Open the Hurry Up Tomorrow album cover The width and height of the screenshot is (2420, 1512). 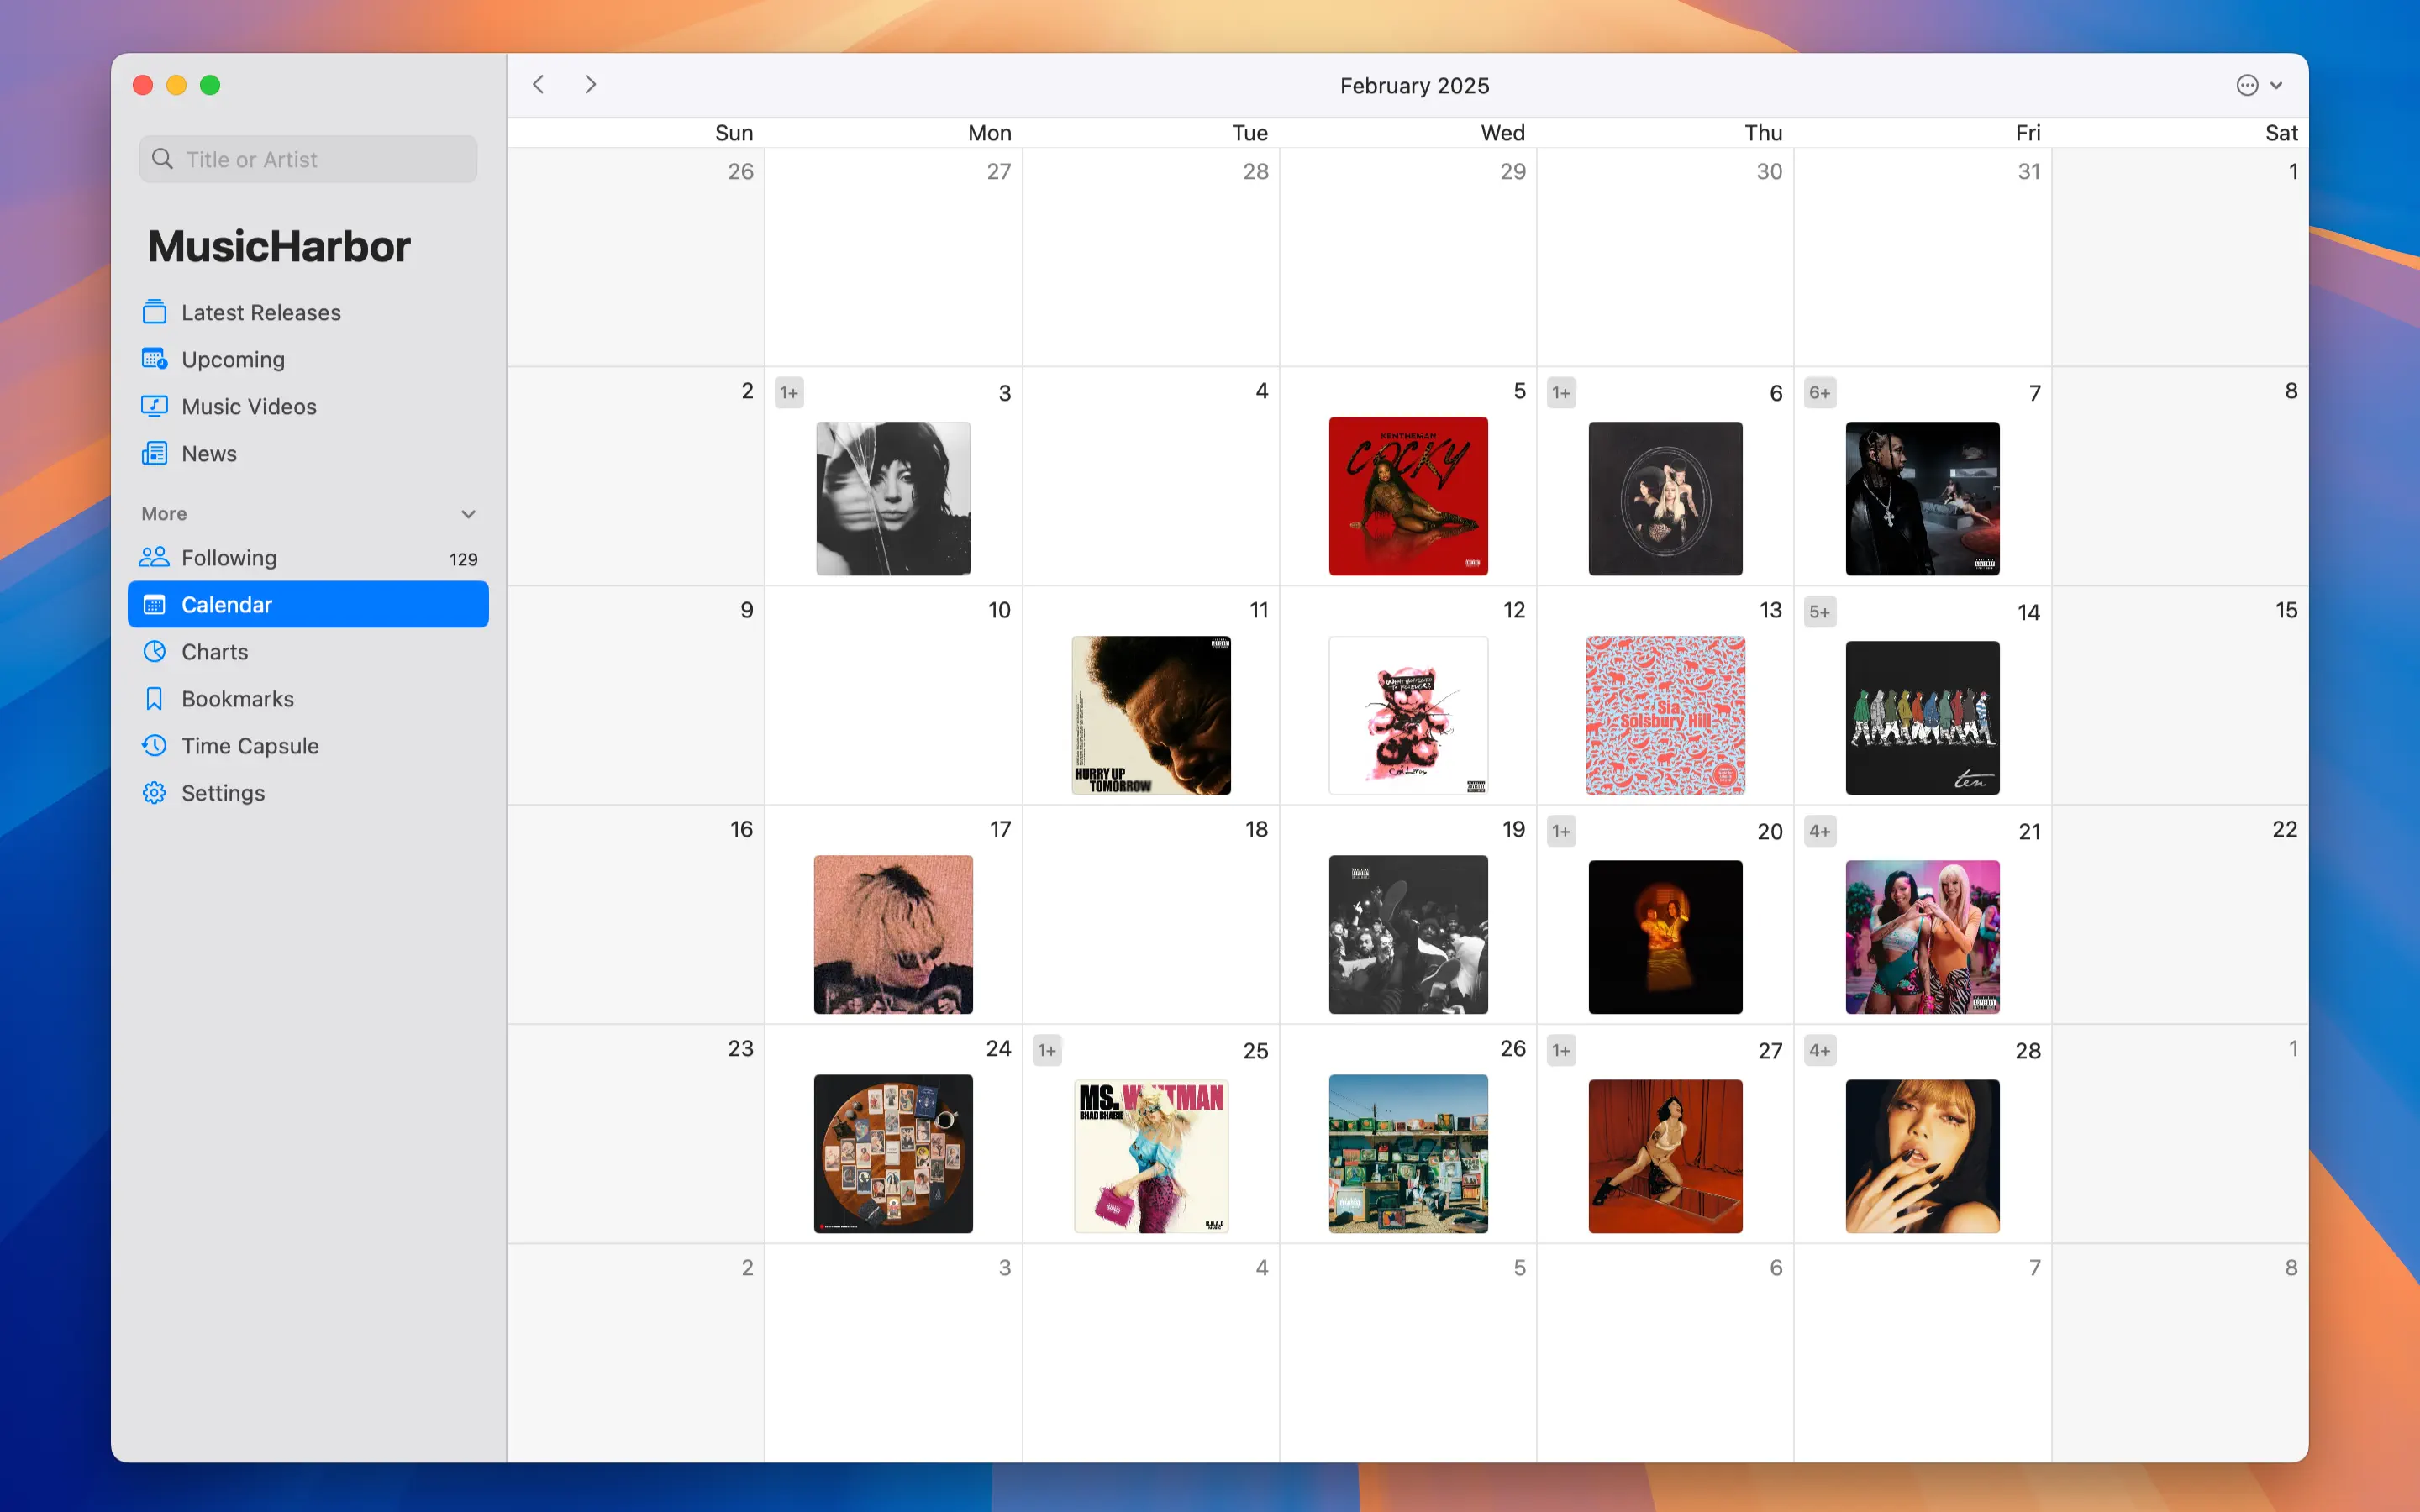coord(1151,715)
